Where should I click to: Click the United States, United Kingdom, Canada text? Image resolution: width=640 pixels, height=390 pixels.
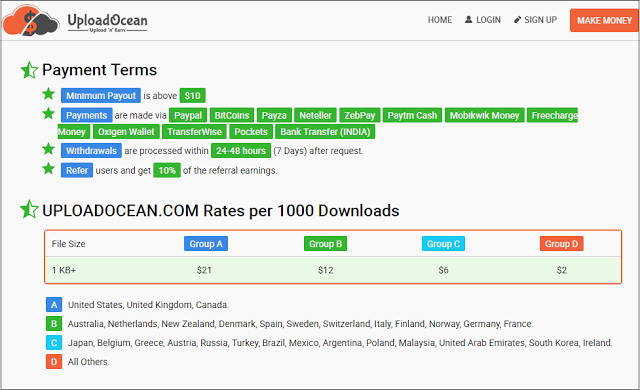(x=149, y=305)
